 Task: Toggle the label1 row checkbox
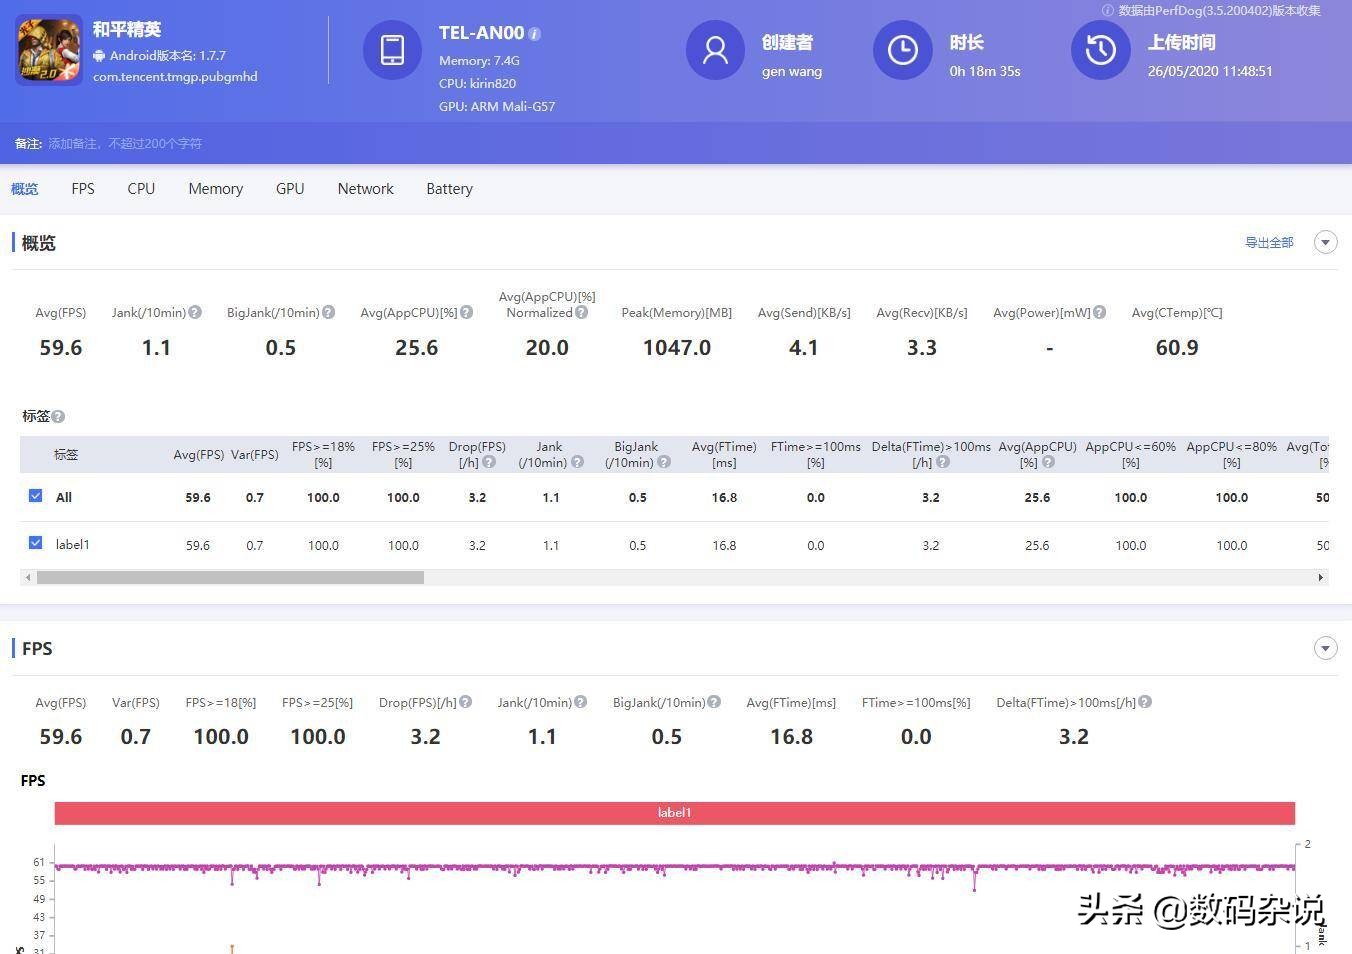click(36, 543)
